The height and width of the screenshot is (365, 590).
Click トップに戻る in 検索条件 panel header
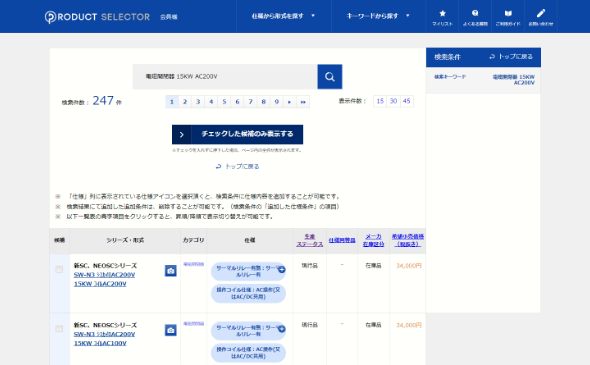(511, 57)
